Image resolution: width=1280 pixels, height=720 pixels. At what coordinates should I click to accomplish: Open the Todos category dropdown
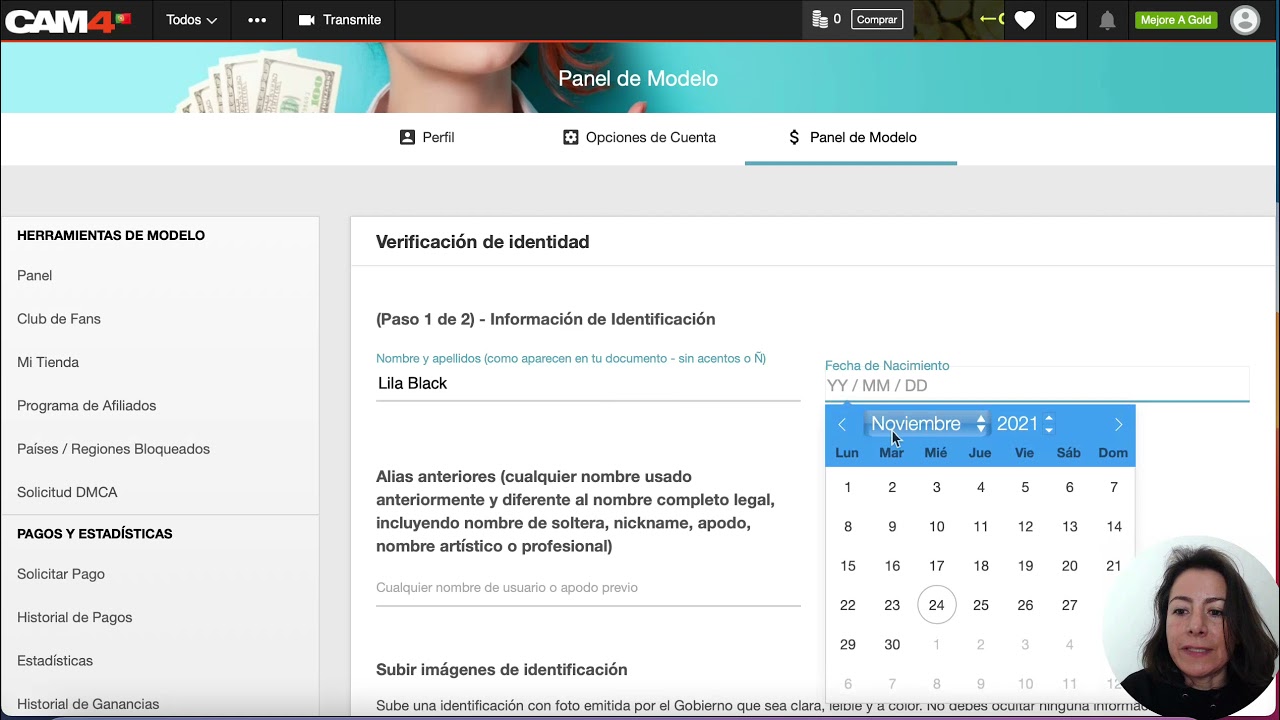coord(191,20)
